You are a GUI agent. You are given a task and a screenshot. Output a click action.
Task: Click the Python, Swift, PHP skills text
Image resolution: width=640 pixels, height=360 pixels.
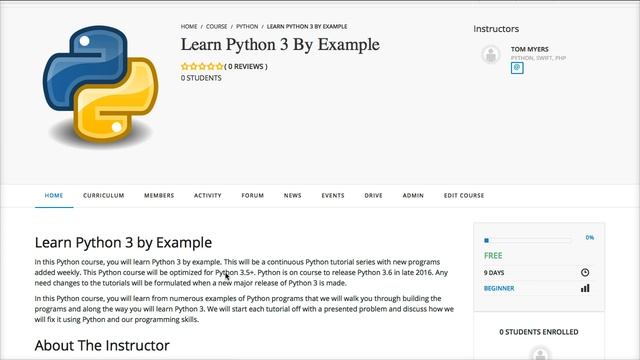[x=538, y=58]
